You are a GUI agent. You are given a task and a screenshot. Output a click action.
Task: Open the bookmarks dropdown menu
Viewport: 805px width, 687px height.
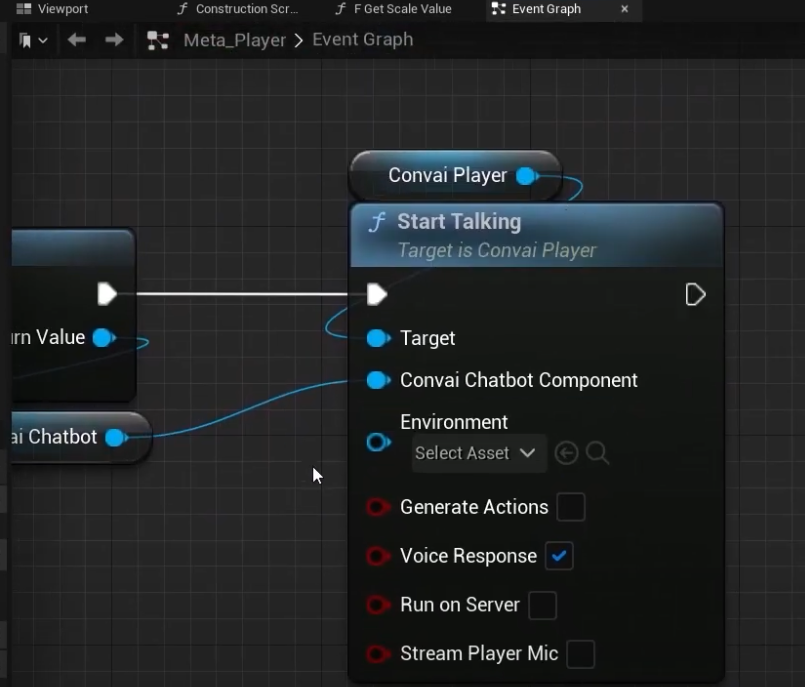pyautogui.click(x=33, y=40)
